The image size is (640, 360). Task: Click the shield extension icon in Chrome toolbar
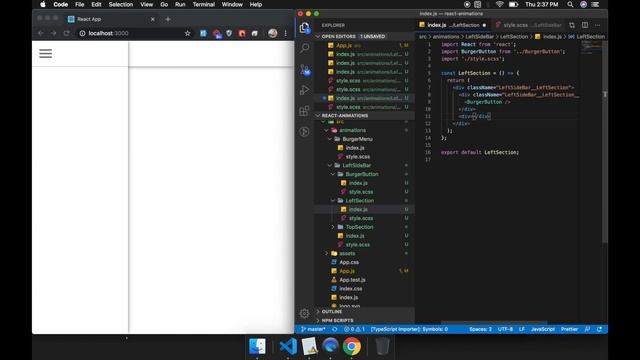click(229, 33)
